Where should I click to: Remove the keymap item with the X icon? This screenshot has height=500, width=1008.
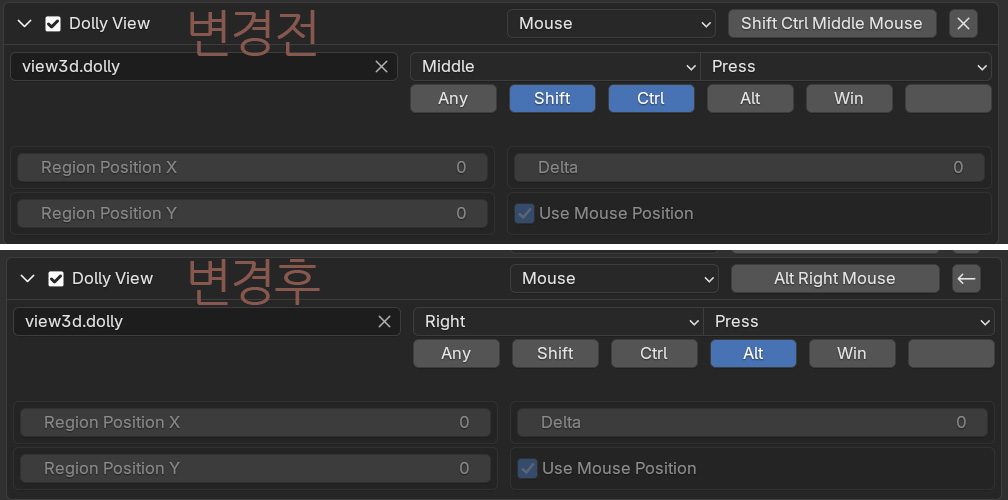(963, 24)
